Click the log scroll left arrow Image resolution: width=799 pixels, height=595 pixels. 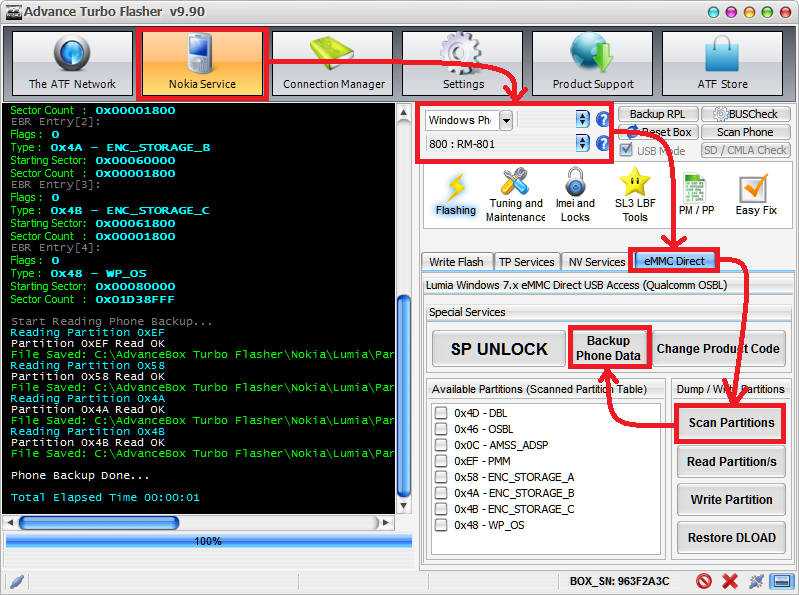(x=10, y=523)
